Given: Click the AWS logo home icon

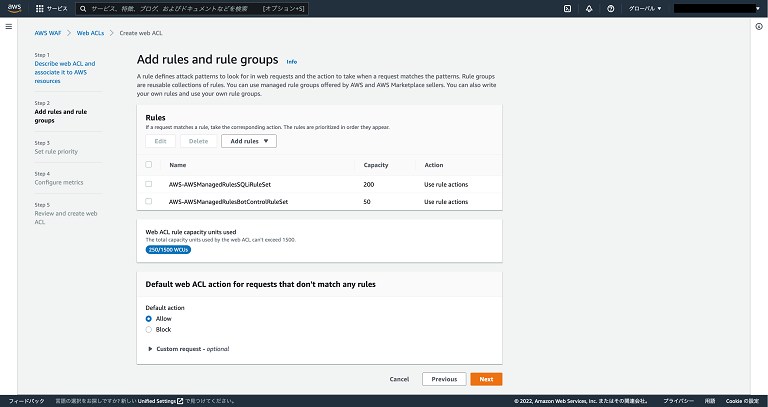Looking at the screenshot, I should tap(15, 8).
